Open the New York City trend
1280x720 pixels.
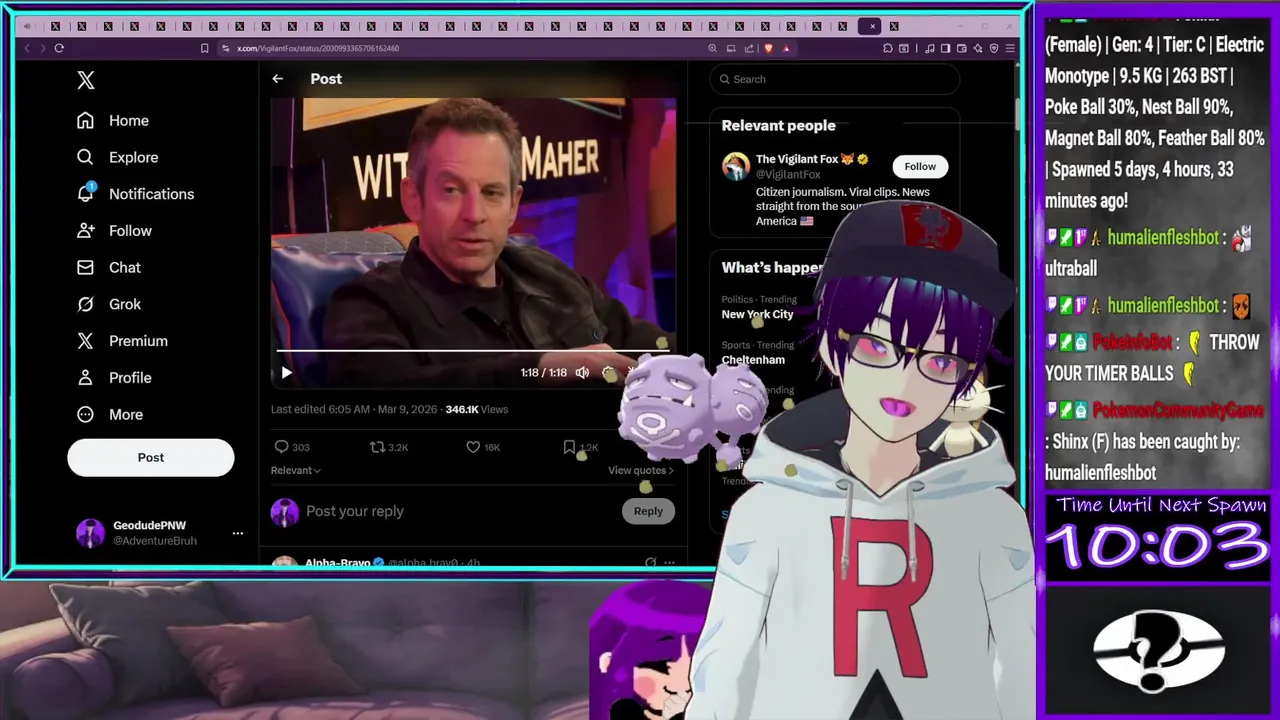[757, 314]
